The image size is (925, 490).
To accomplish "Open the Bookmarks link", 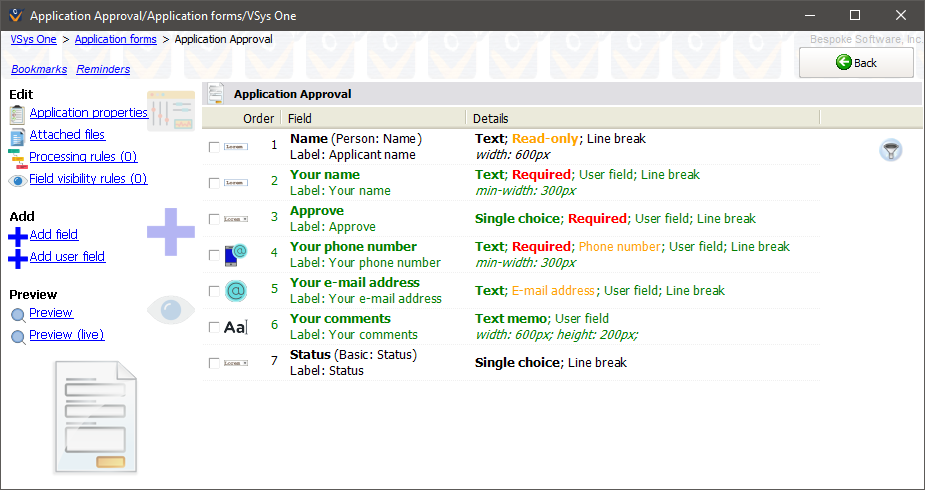I will click(x=39, y=69).
